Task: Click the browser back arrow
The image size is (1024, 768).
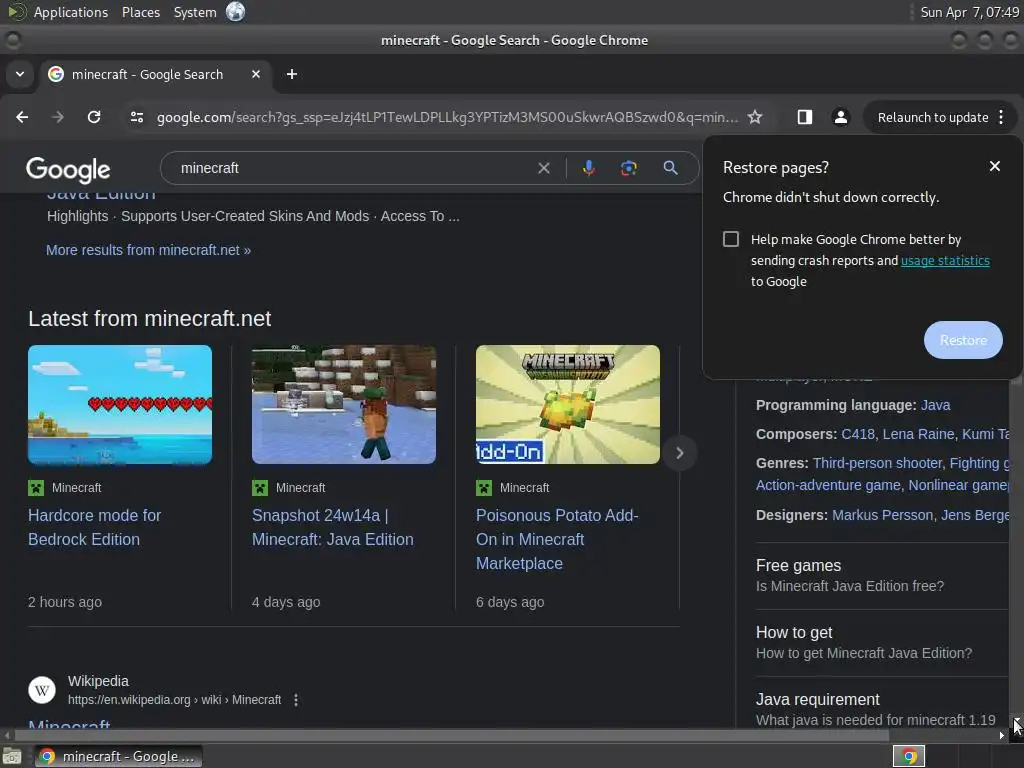Action: [x=22, y=117]
